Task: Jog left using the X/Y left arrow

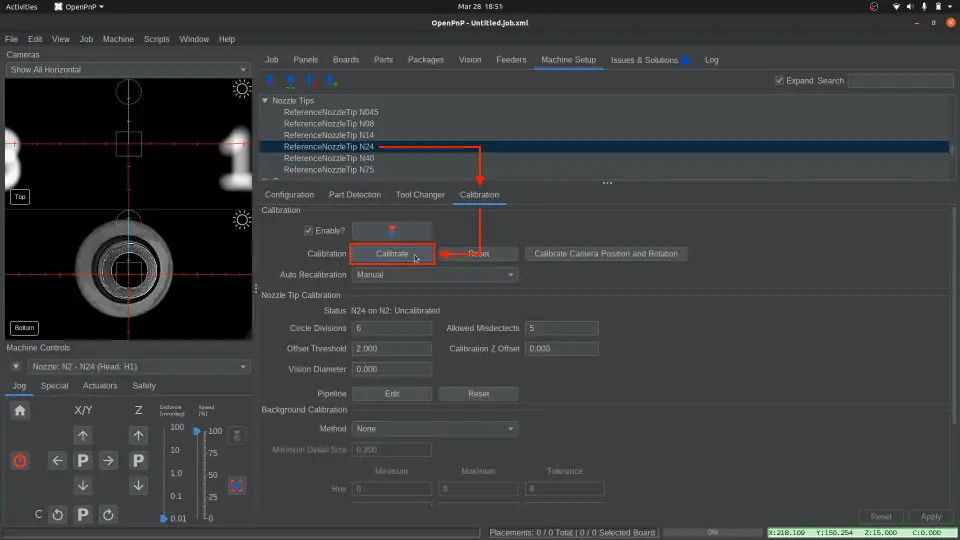Action: (x=57, y=461)
